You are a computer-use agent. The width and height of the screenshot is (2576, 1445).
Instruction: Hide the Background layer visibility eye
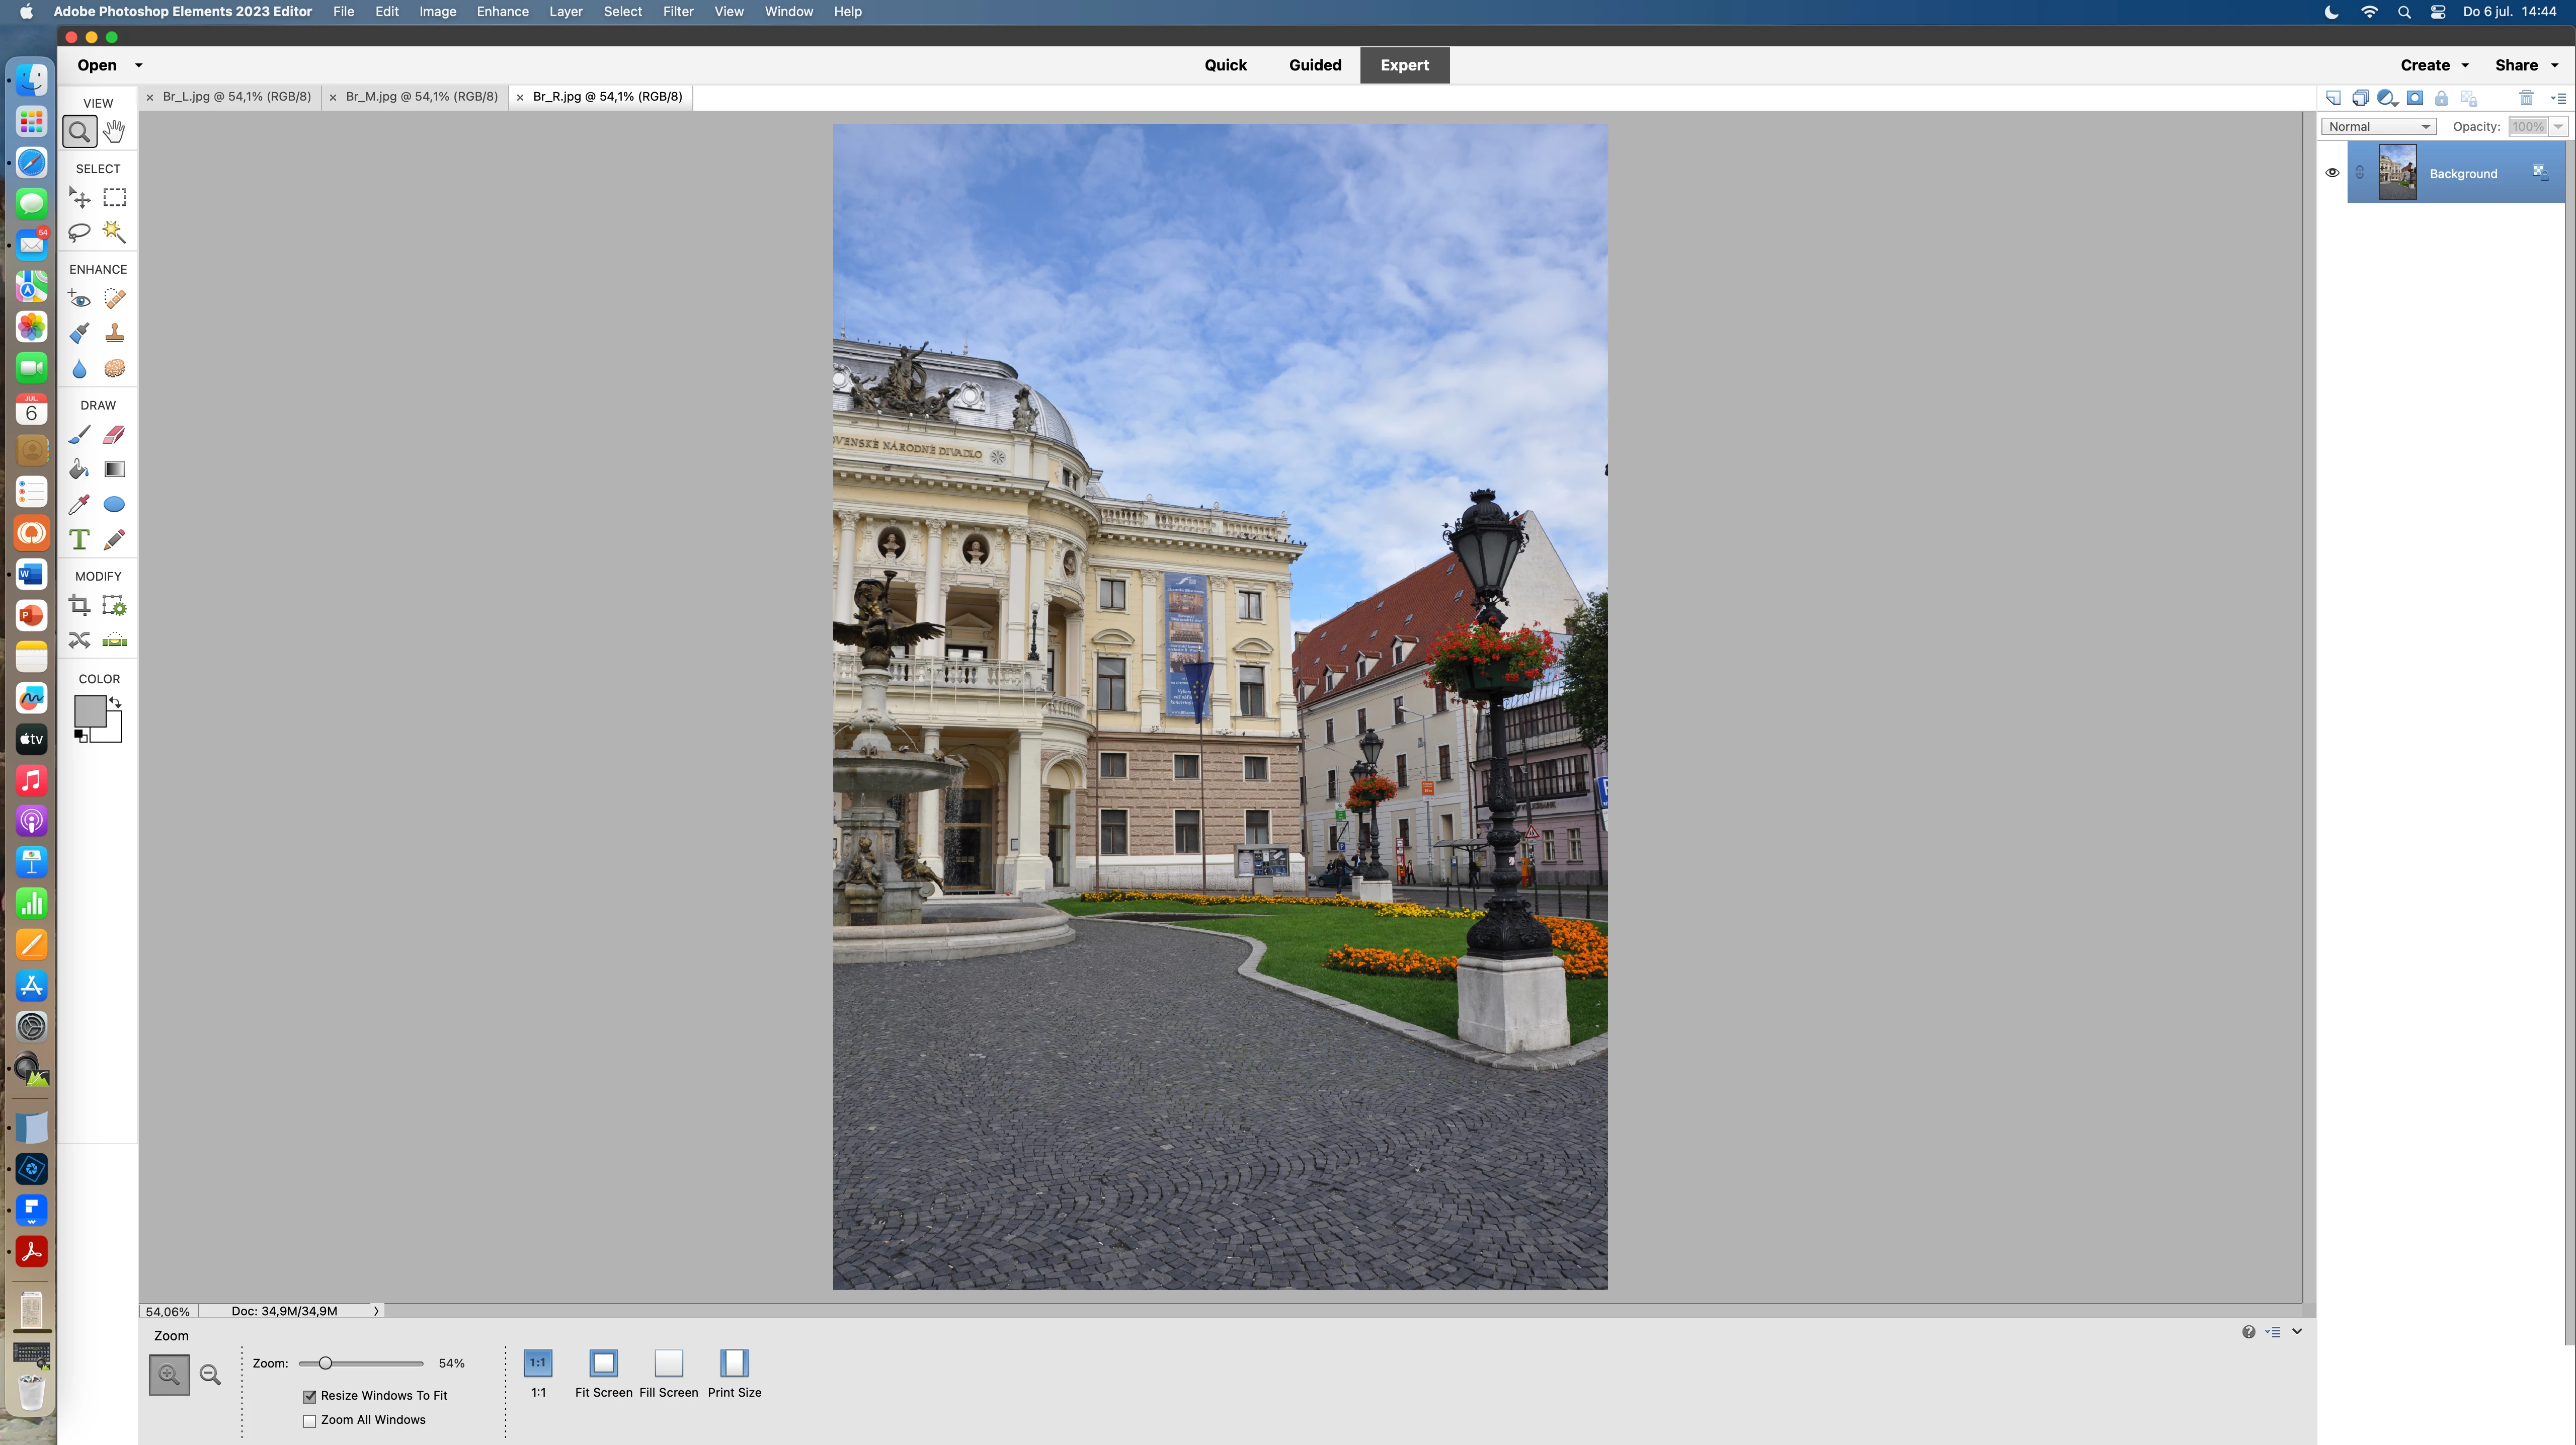click(2332, 173)
